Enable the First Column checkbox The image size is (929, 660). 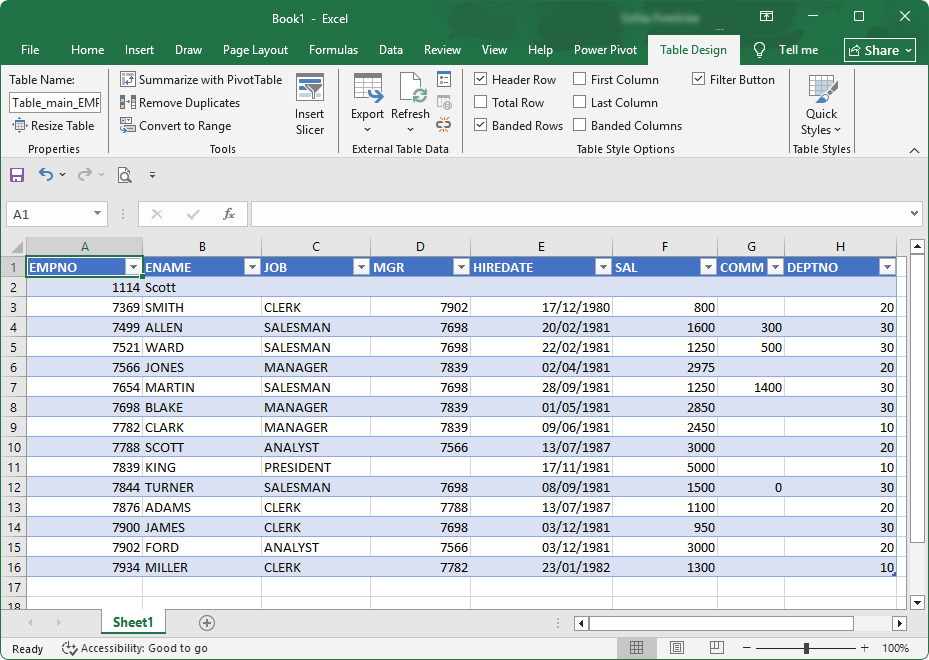click(579, 79)
